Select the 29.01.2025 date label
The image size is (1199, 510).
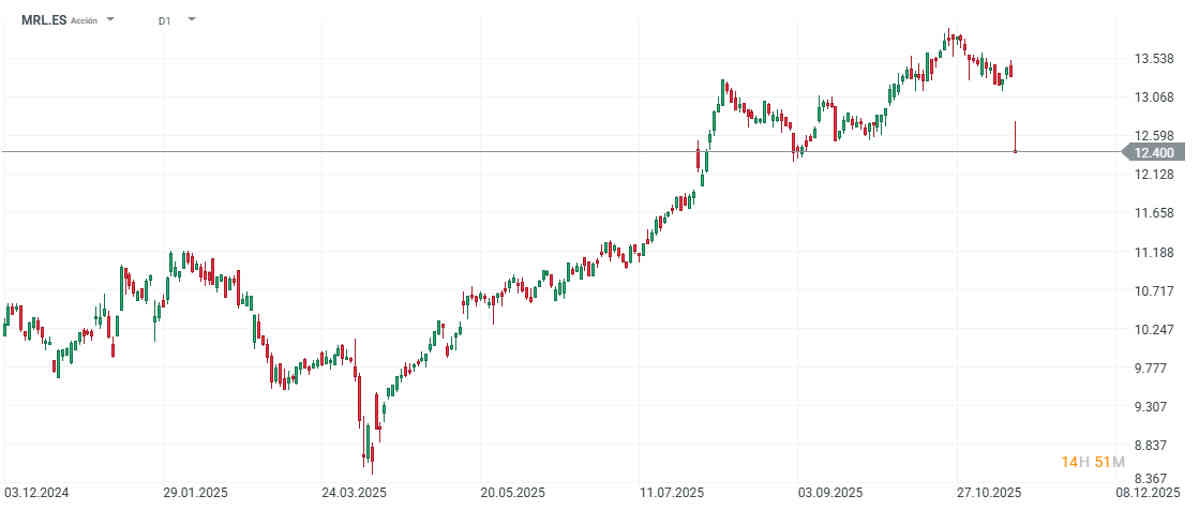pos(195,493)
